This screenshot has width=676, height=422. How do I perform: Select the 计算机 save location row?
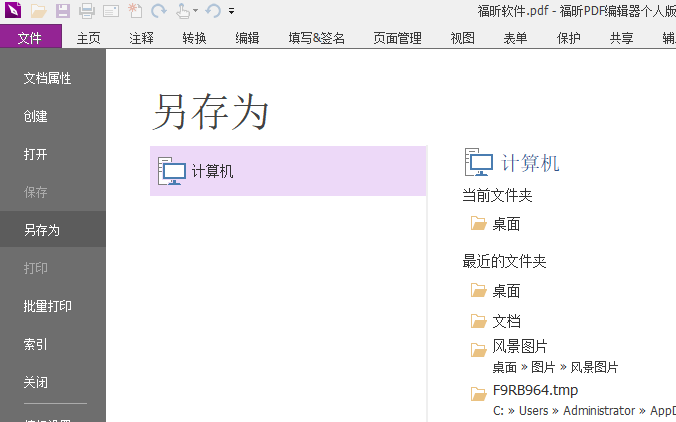point(288,171)
